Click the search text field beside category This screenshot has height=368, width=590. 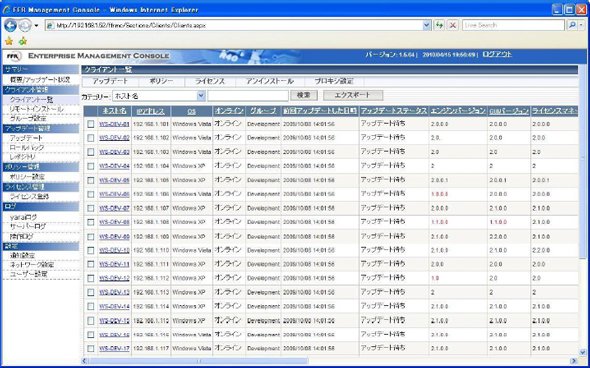[248, 96]
